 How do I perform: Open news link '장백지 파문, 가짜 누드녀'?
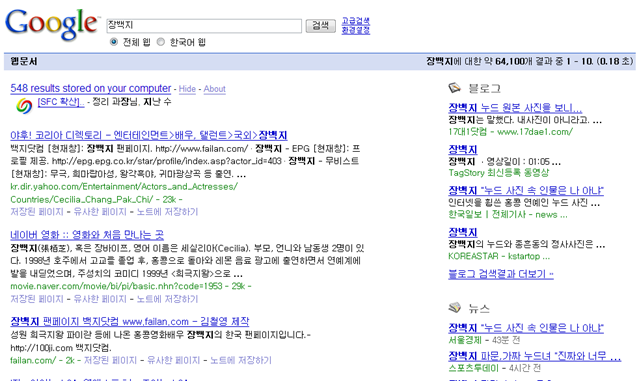pyautogui.click(x=535, y=356)
